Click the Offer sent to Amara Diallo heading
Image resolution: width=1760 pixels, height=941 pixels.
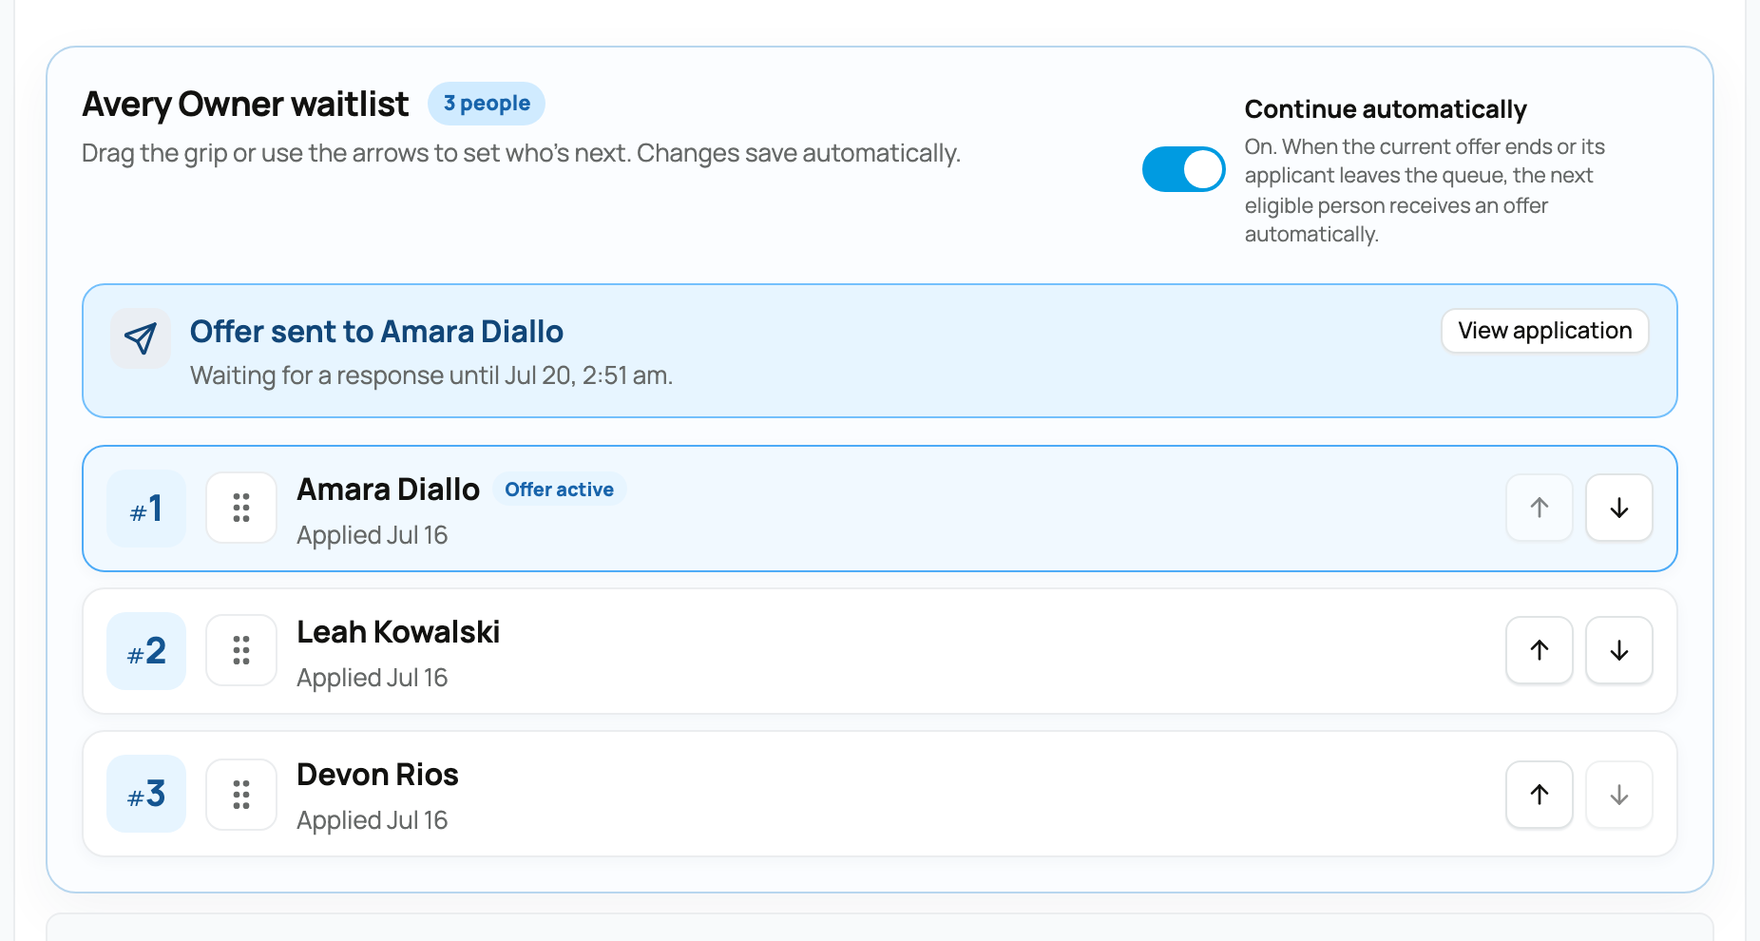click(x=376, y=331)
